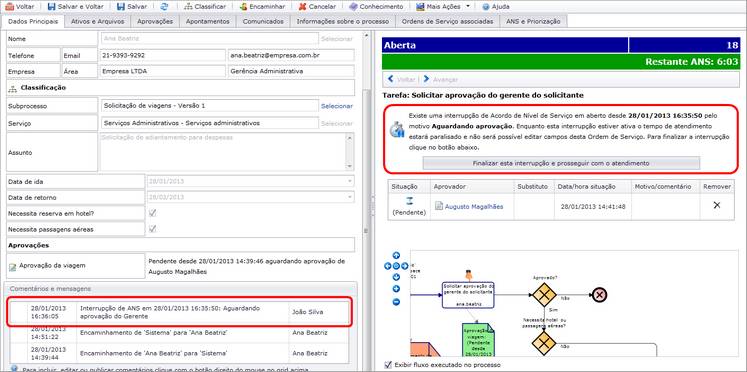Remove approver Augusto Magalhães with X
Image resolution: width=747 pixels, height=372 pixels.
coord(717,205)
